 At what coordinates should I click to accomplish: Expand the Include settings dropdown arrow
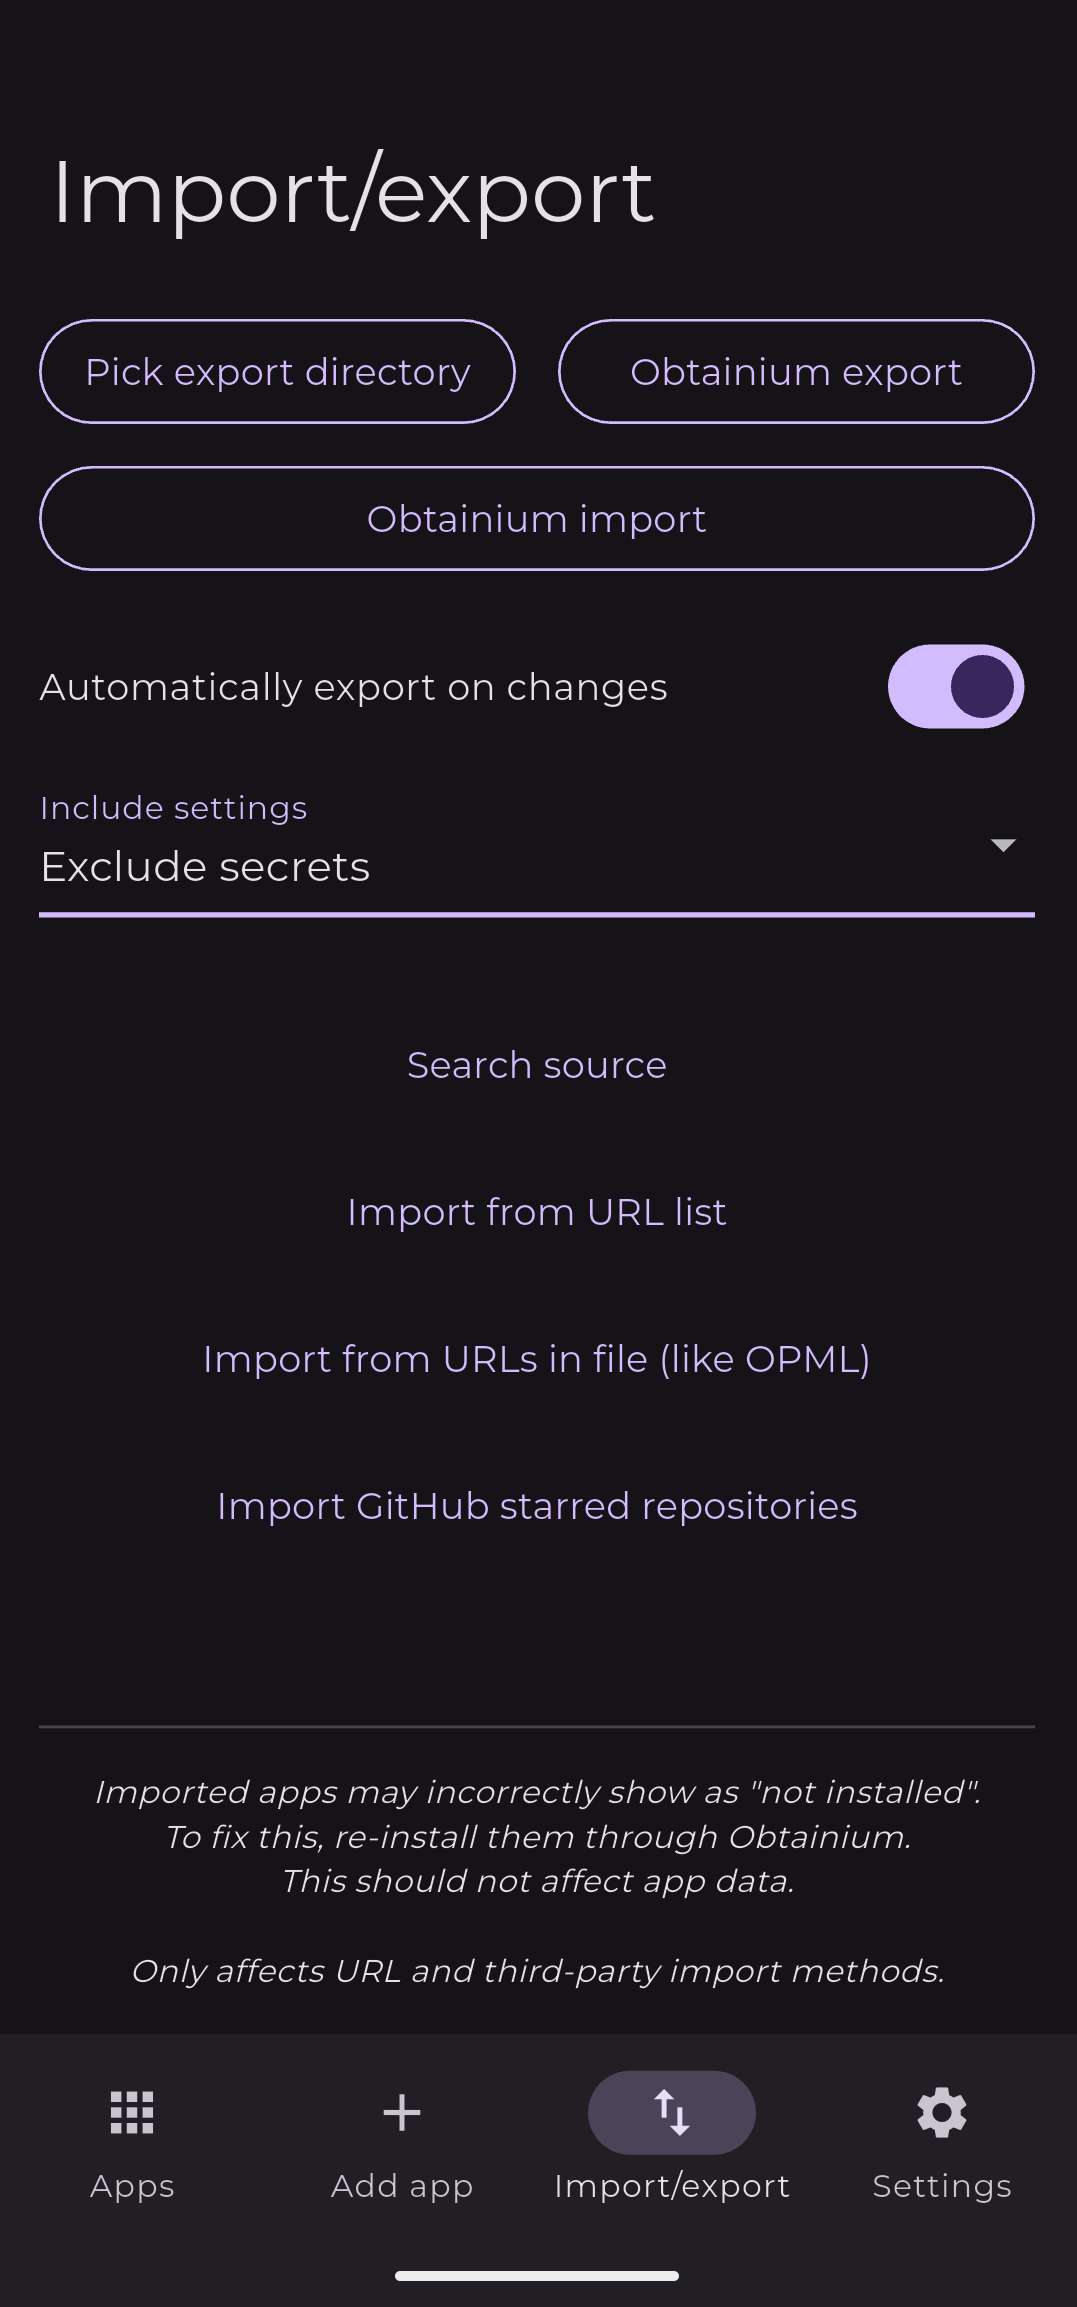pyautogui.click(x=1002, y=845)
